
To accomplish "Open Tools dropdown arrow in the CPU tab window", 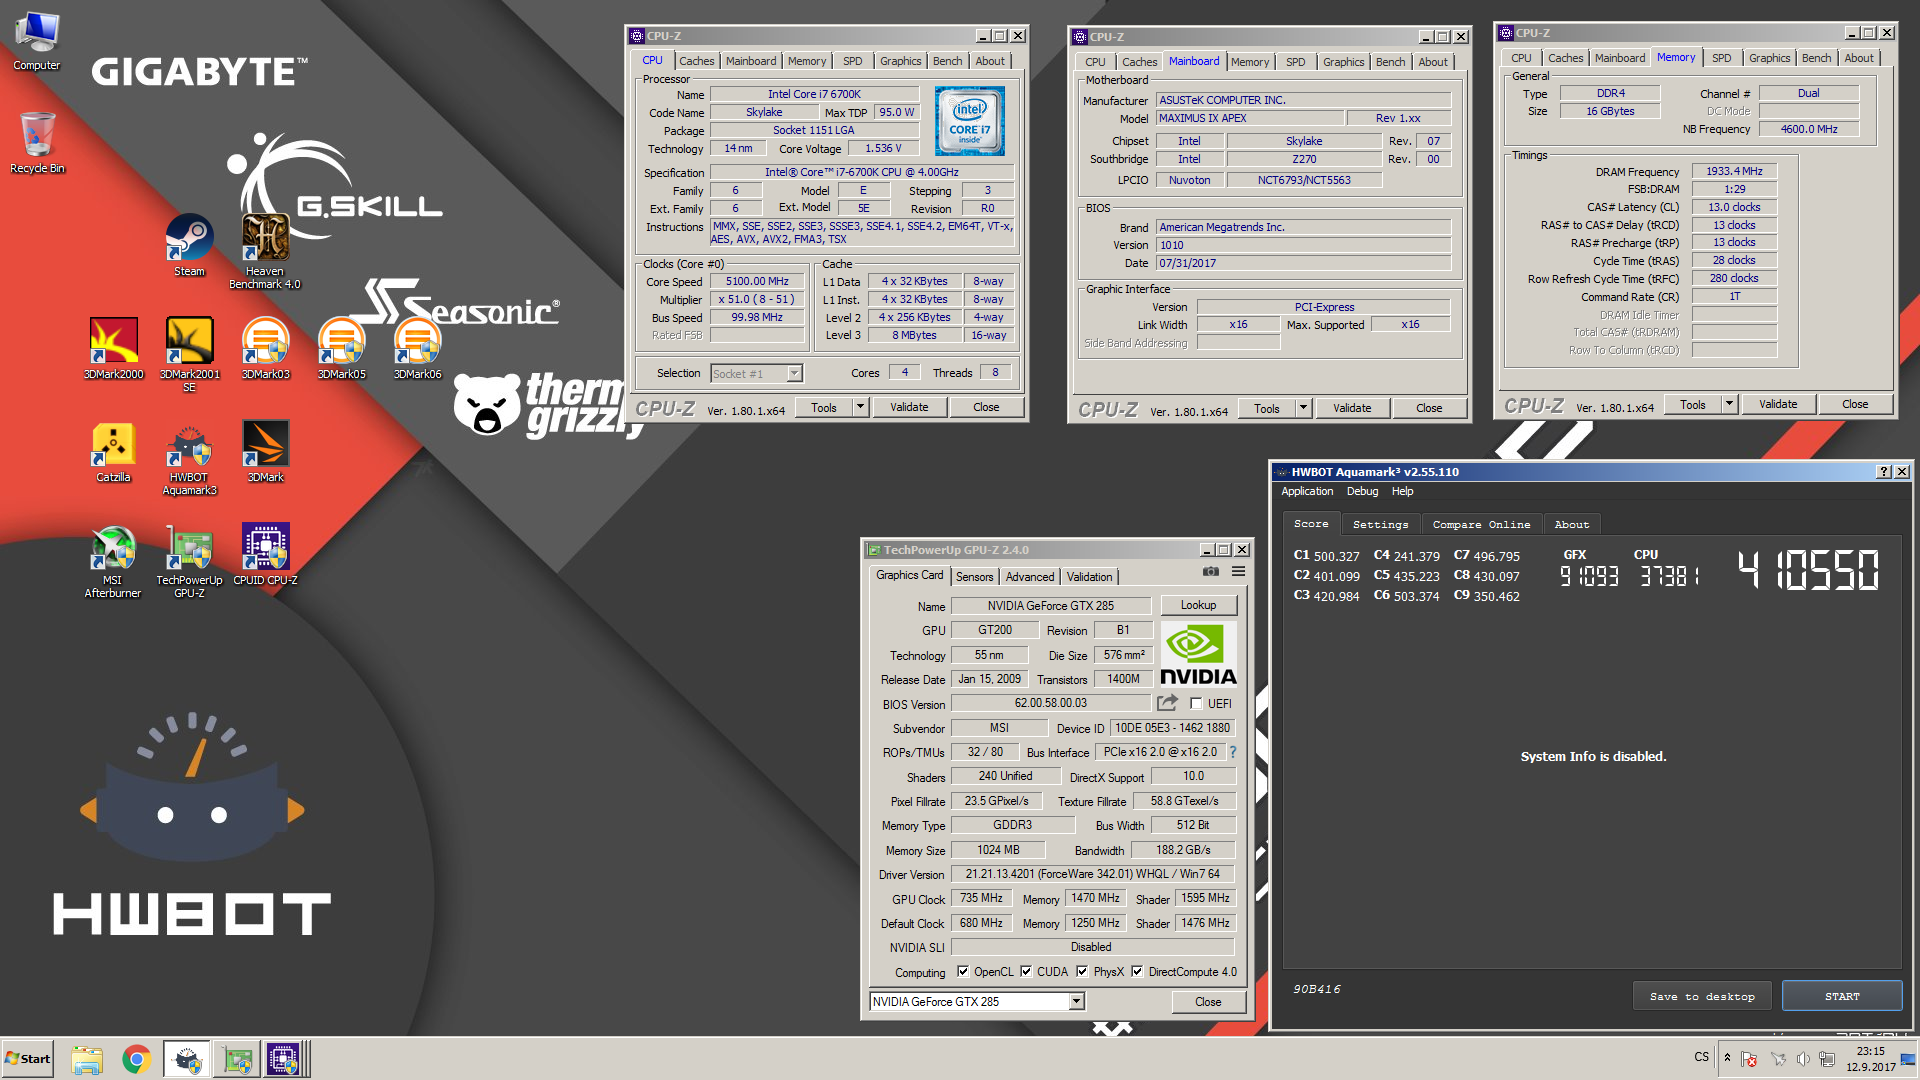I will coord(860,407).
